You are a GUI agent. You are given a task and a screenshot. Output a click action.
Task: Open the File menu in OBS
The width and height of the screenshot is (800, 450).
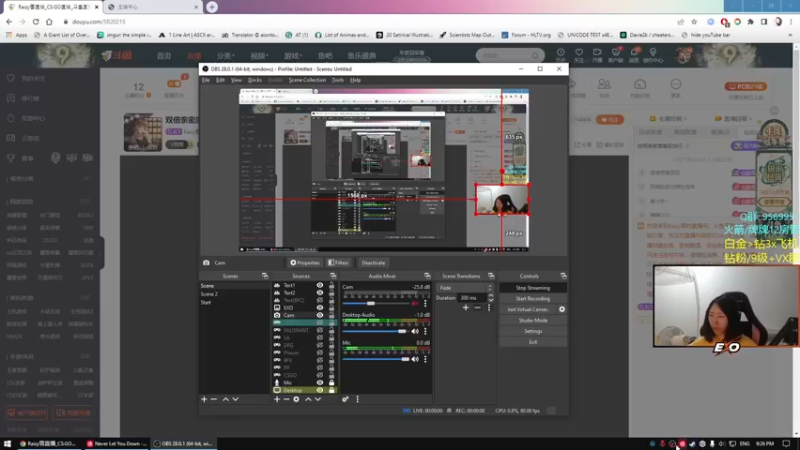[x=206, y=80]
